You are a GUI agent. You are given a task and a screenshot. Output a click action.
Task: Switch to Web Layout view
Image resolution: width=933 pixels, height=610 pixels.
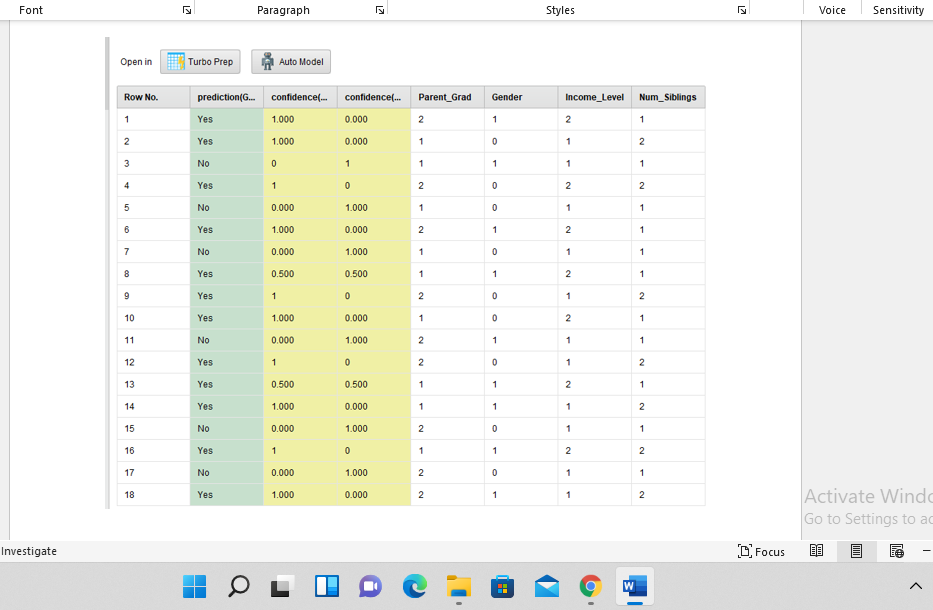[896, 551]
